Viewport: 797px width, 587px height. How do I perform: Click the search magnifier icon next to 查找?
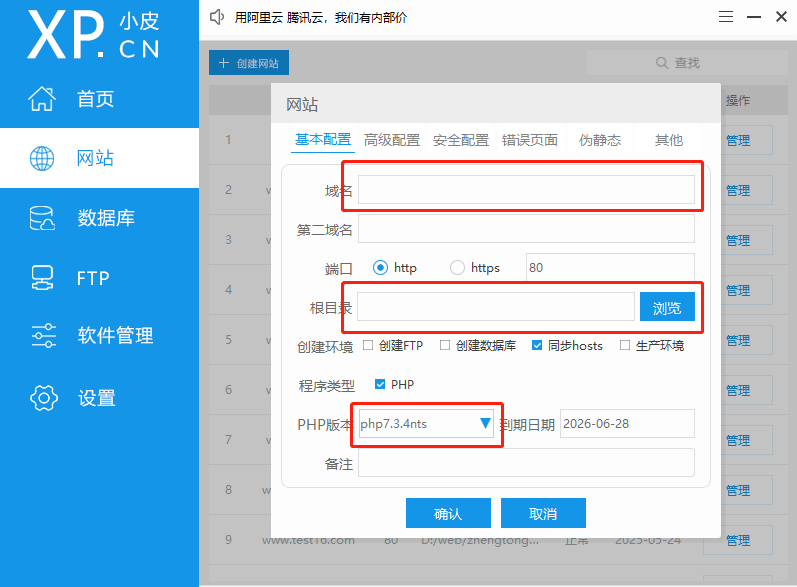(x=662, y=63)
